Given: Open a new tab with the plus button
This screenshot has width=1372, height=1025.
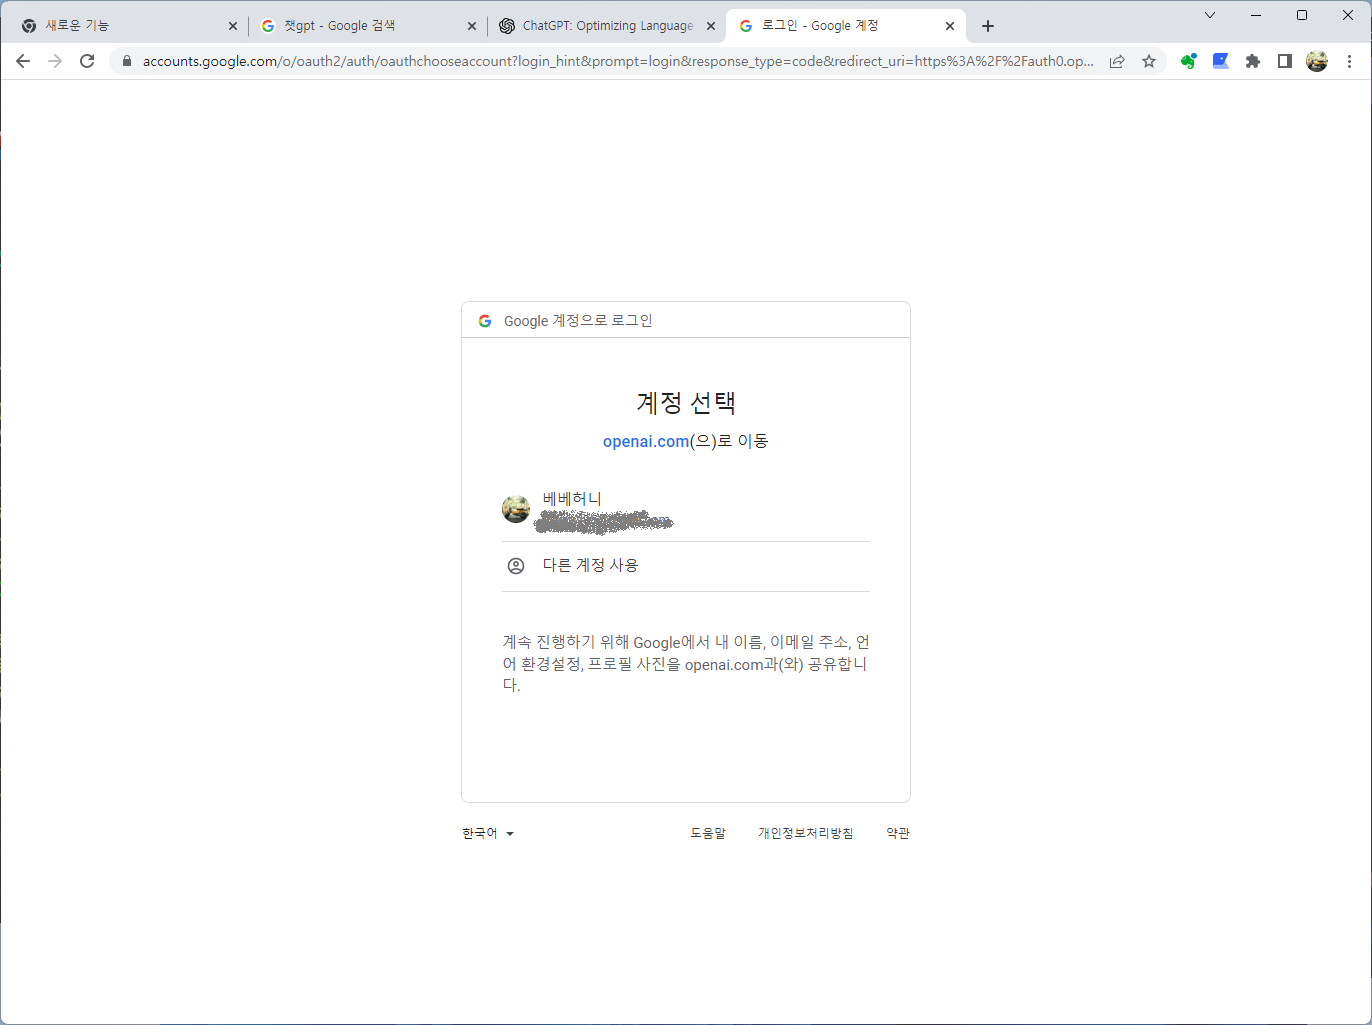Looking at the screenshot, I should click(x=988, y=26).
